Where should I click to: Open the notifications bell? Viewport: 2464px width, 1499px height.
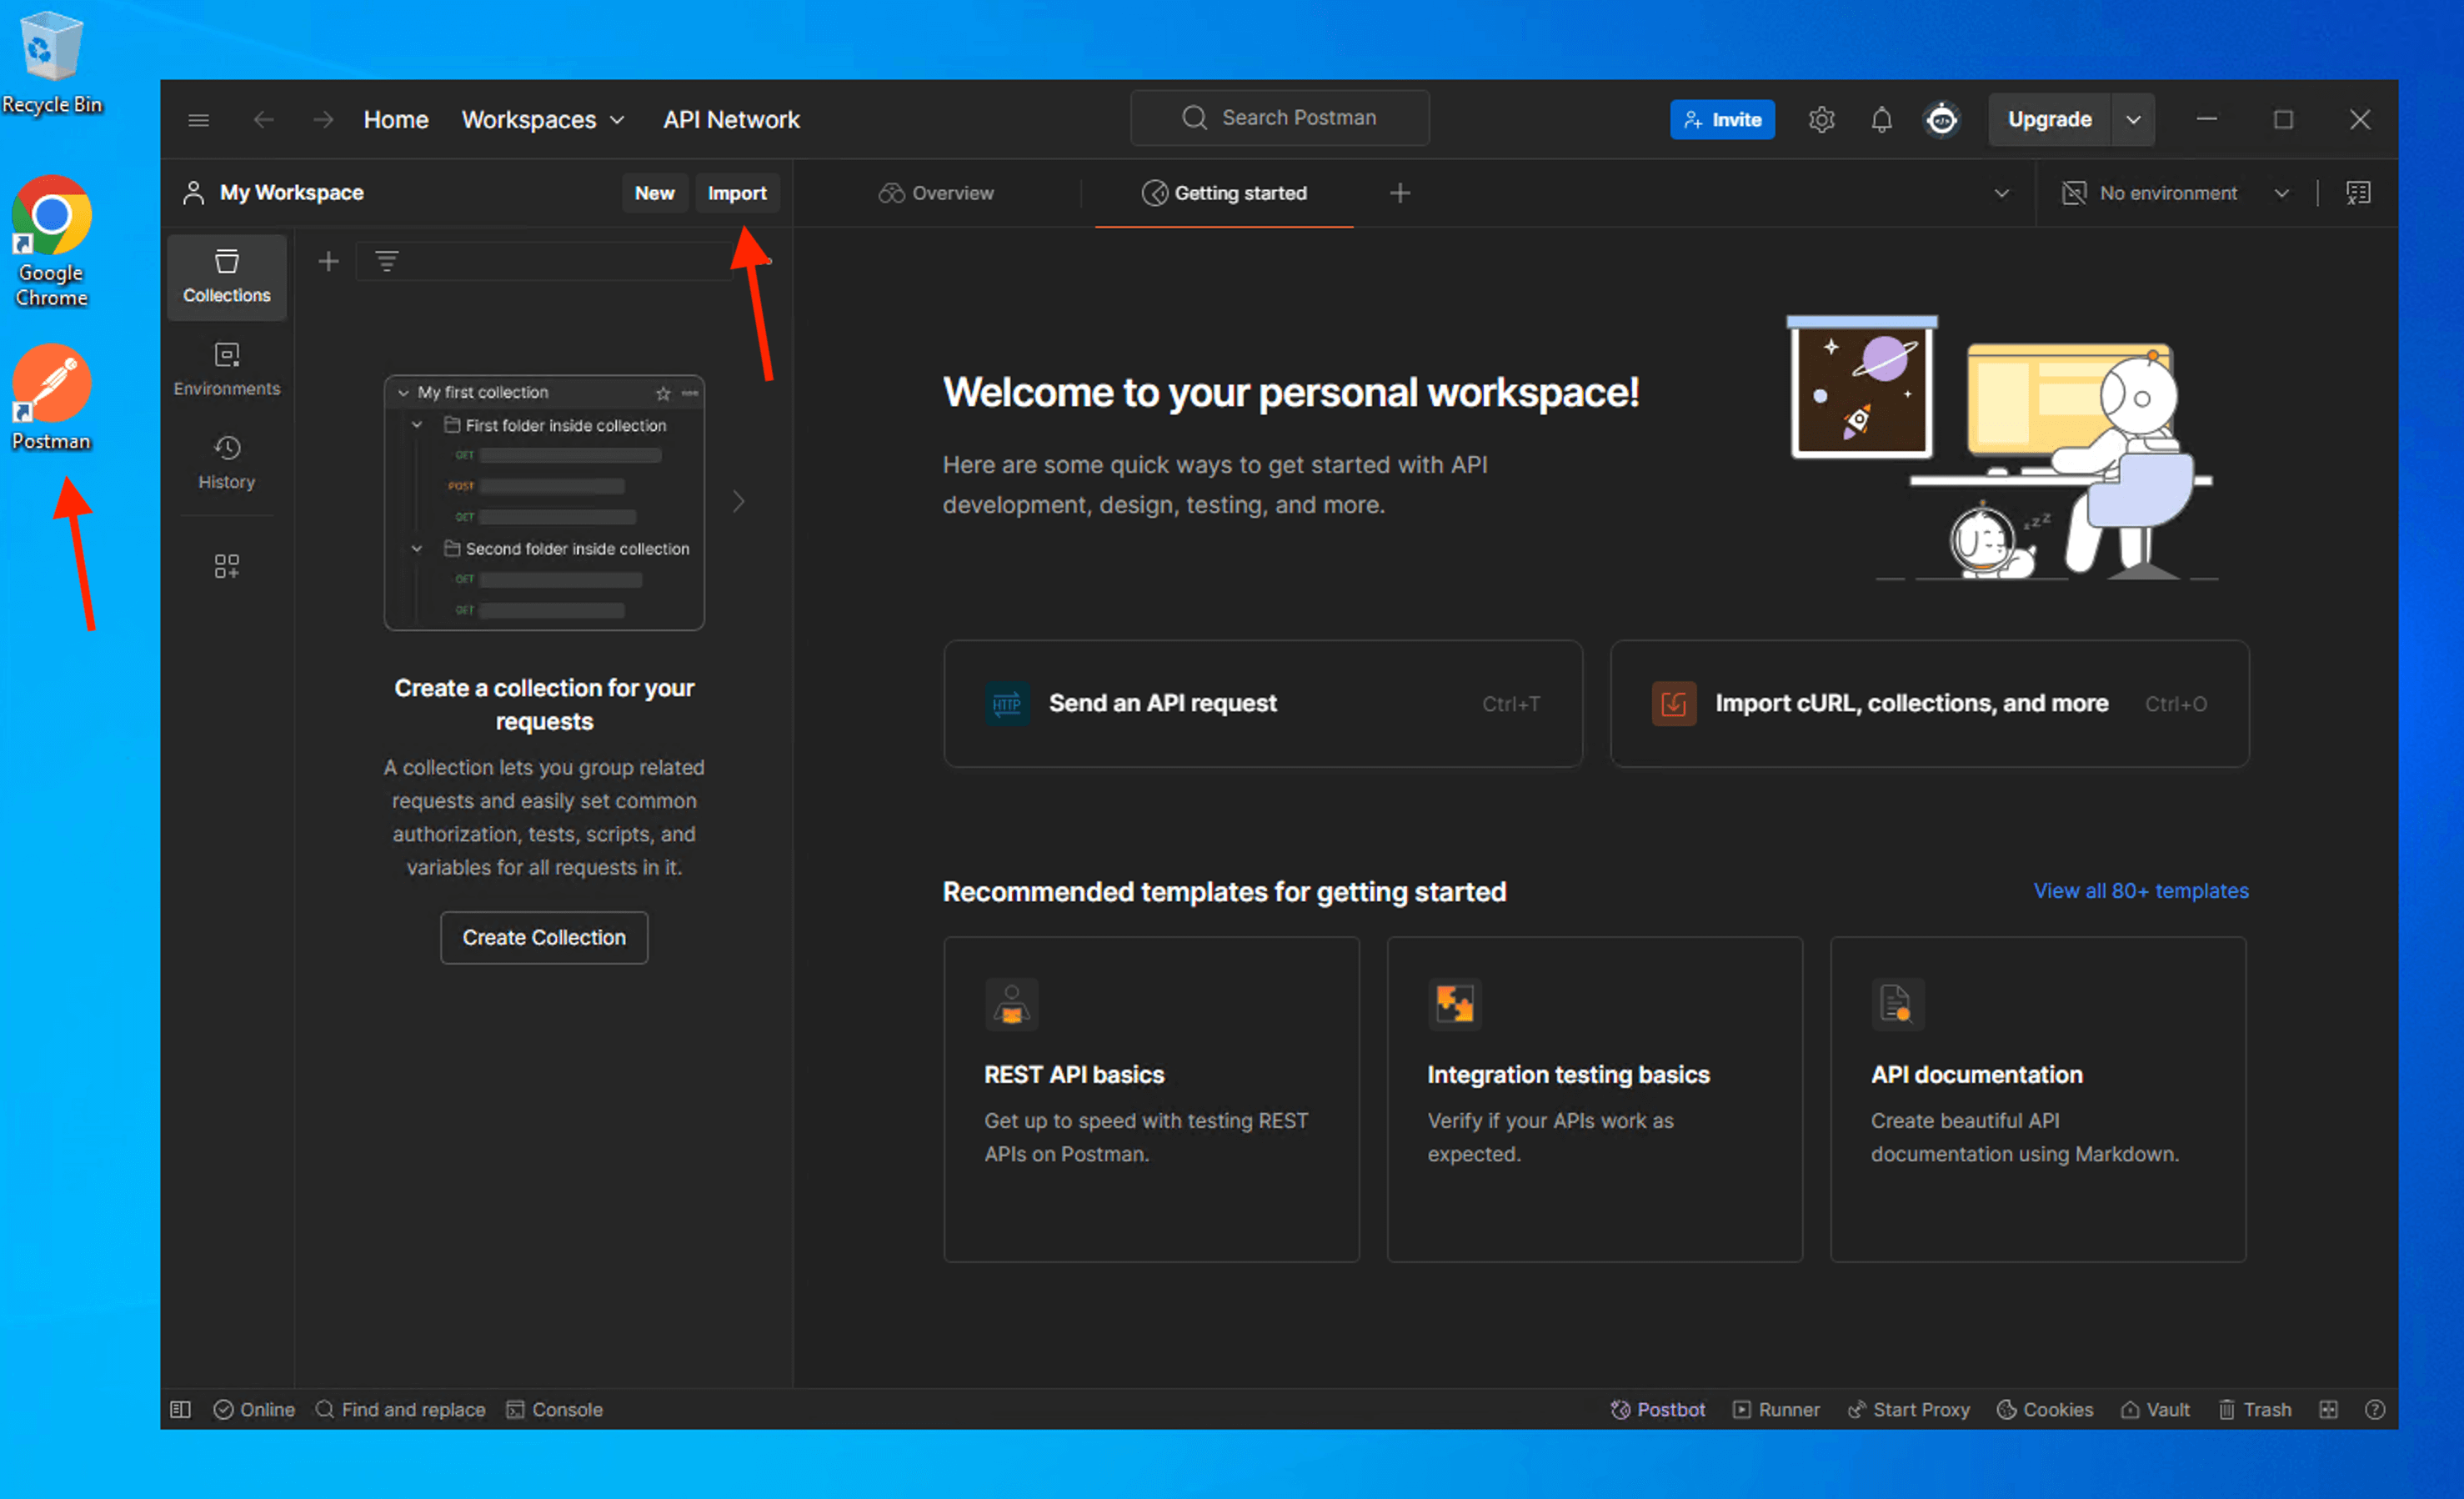(x=1881, y=120)
